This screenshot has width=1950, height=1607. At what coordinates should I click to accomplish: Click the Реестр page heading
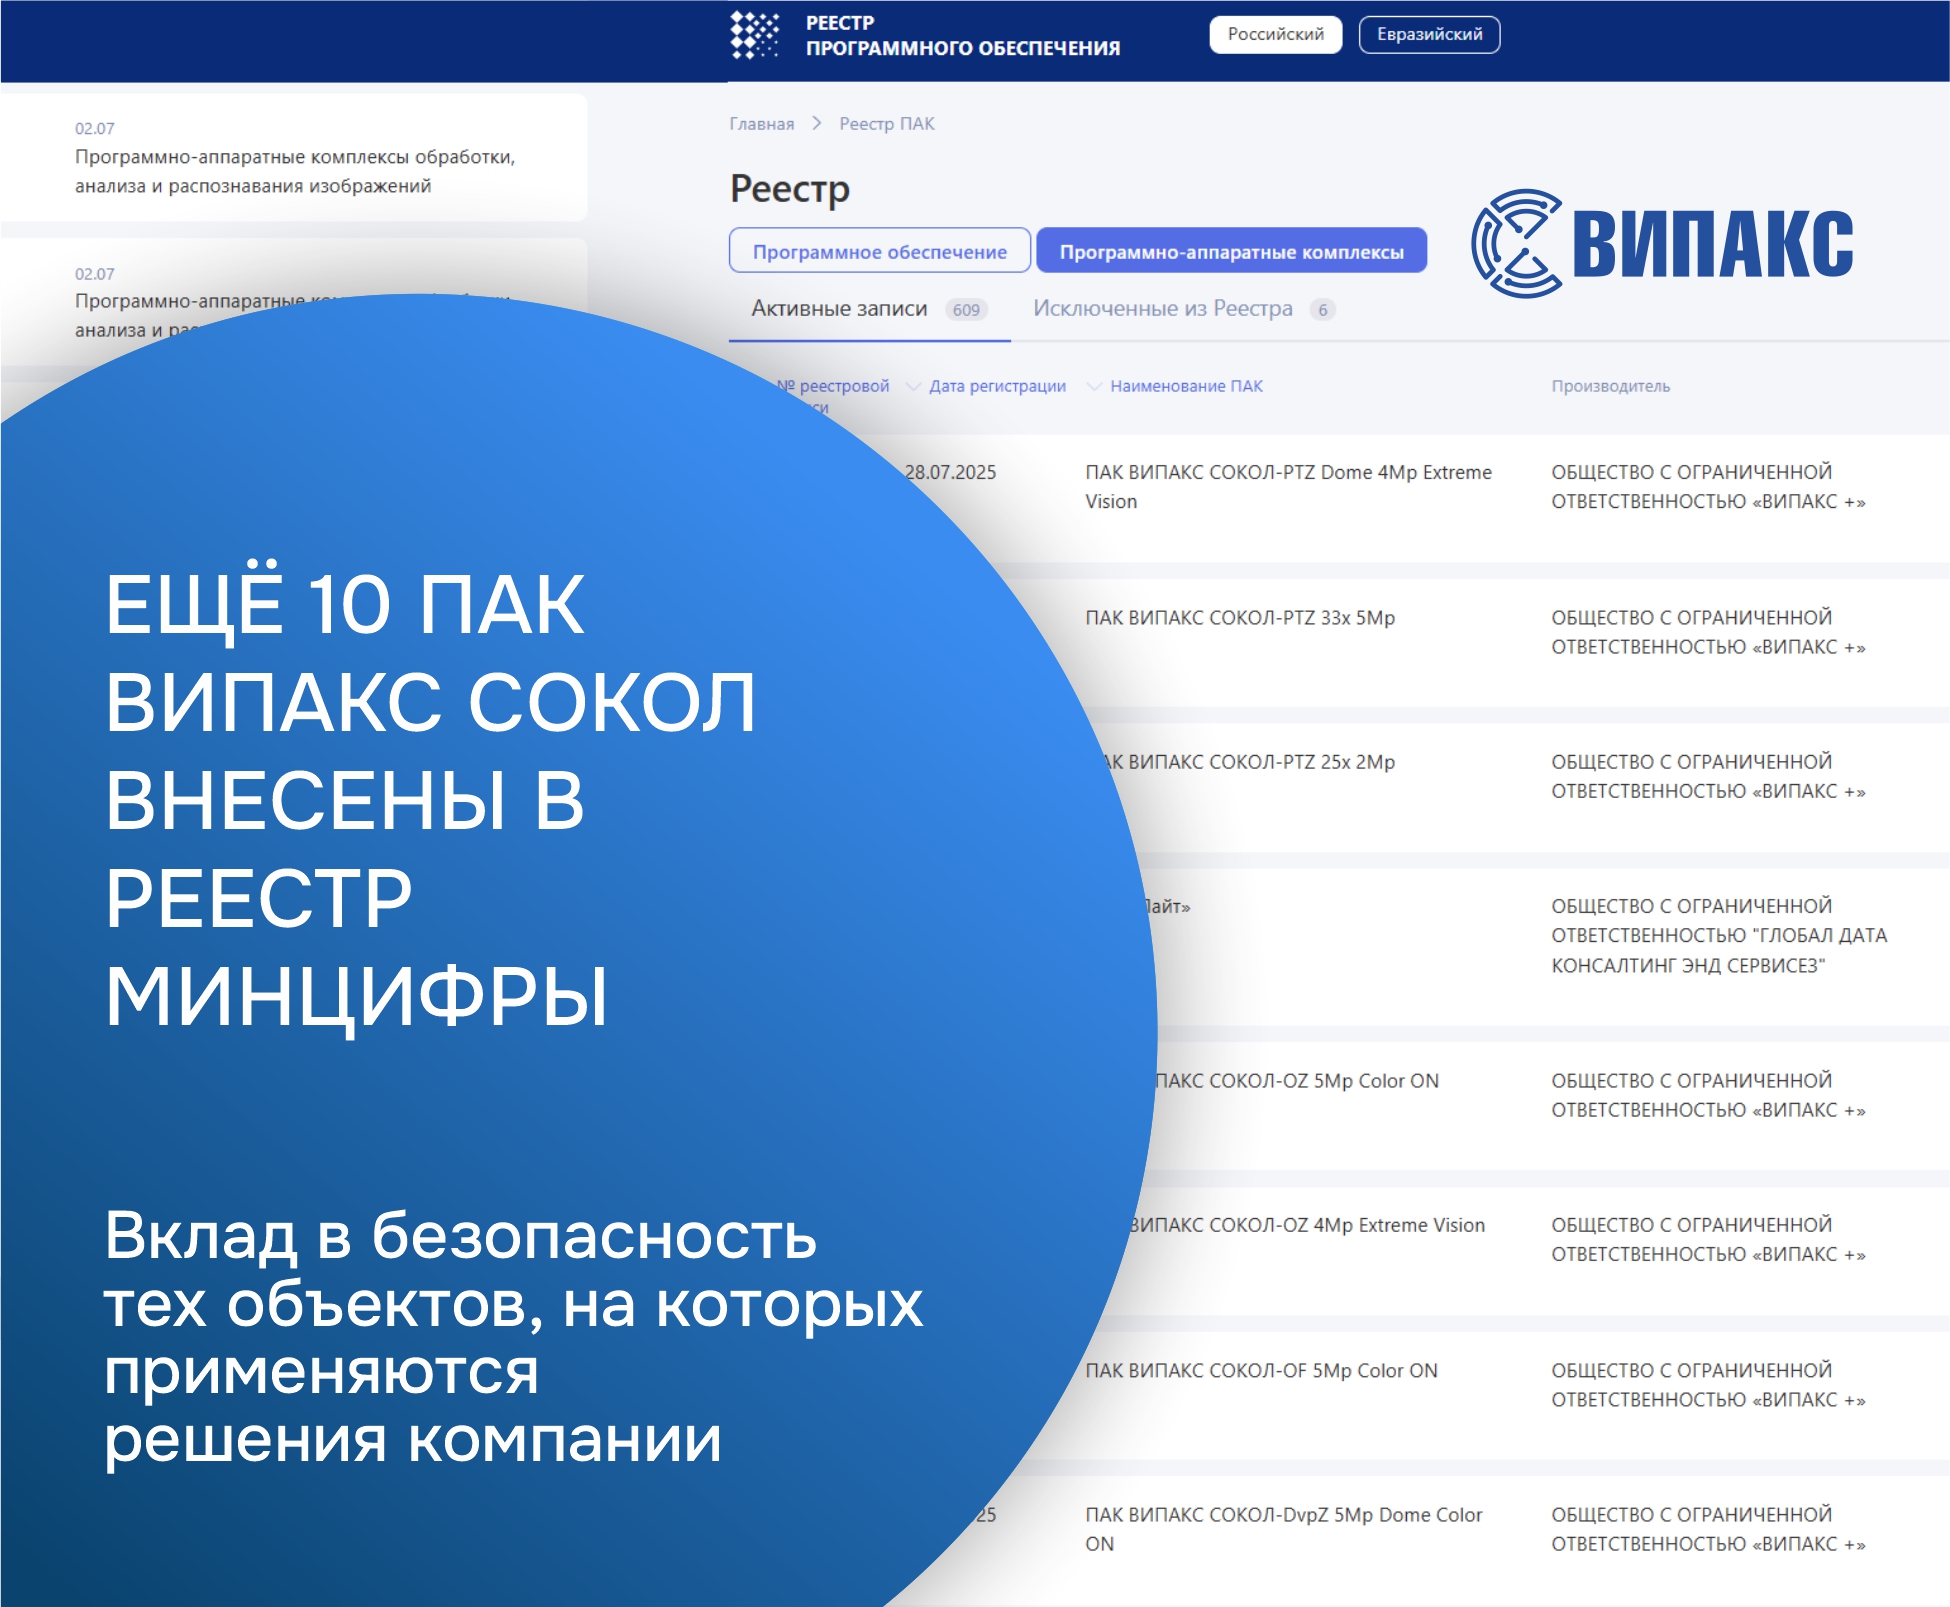click(790, 189)
